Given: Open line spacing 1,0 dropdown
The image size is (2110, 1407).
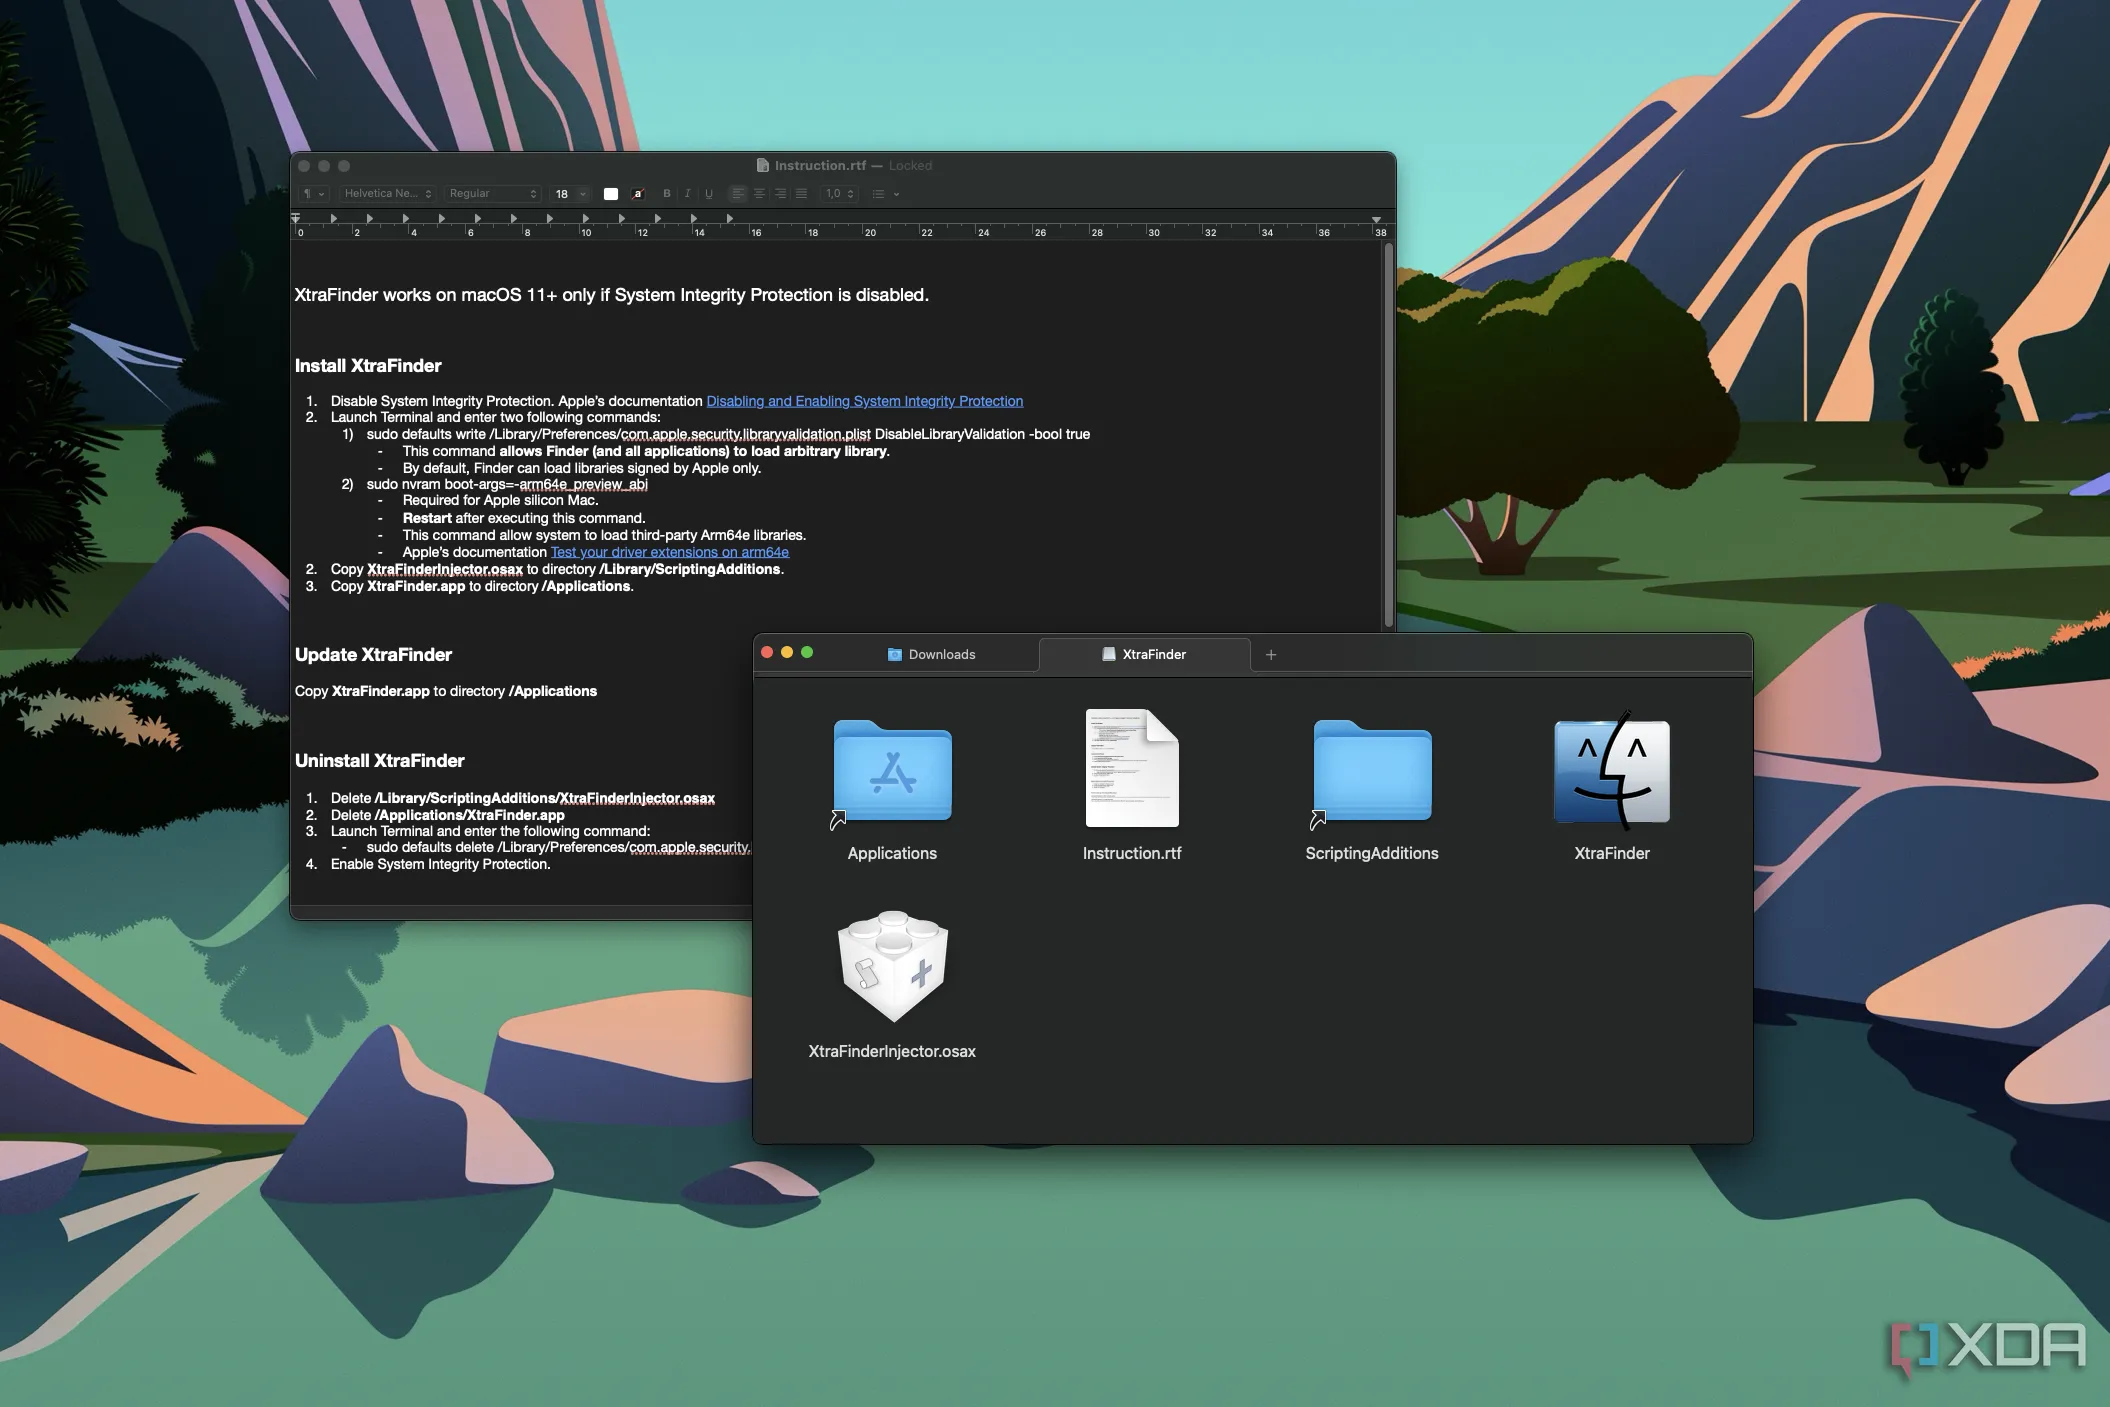Looking at the screenshot, I should pyautogui.click(x=840, y=194).
